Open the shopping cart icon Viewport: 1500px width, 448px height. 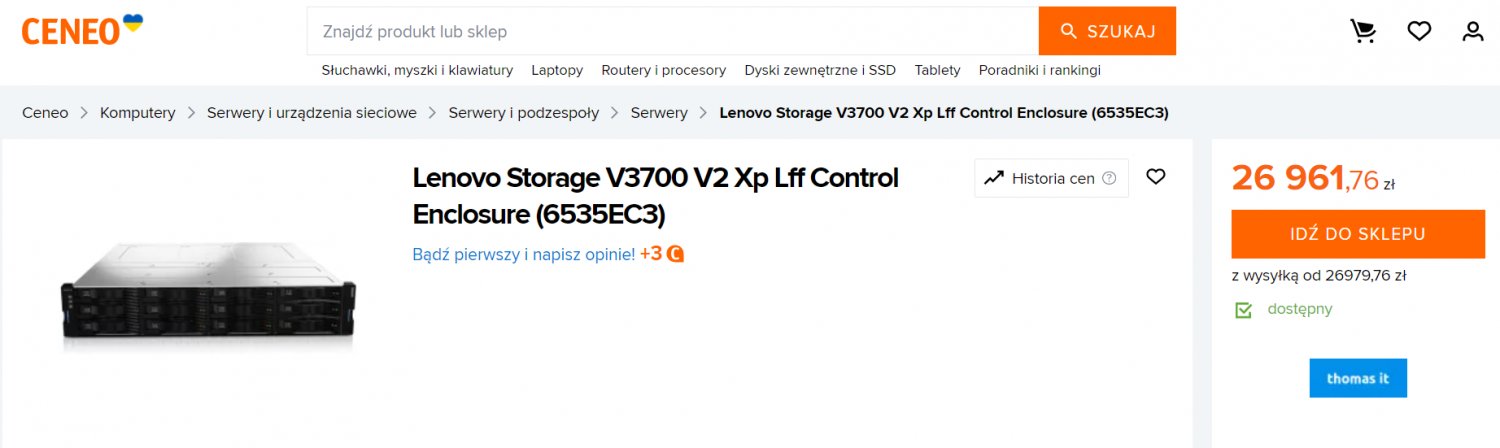click(x=1363, y=32)
